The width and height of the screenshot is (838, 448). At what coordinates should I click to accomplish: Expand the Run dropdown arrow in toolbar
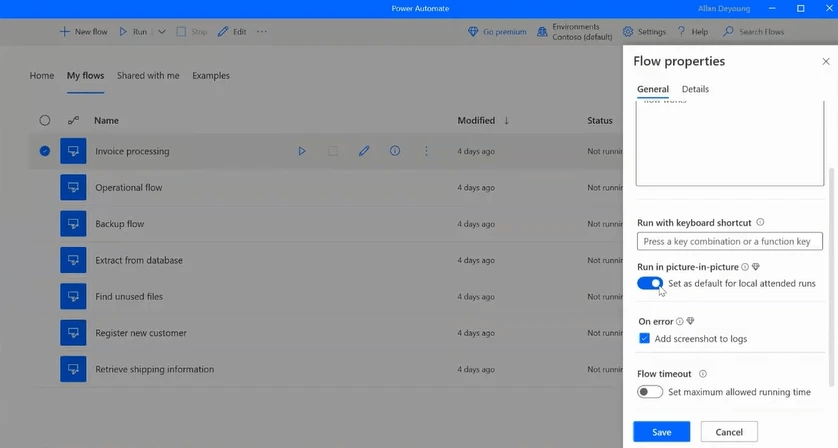pos(161,32)
